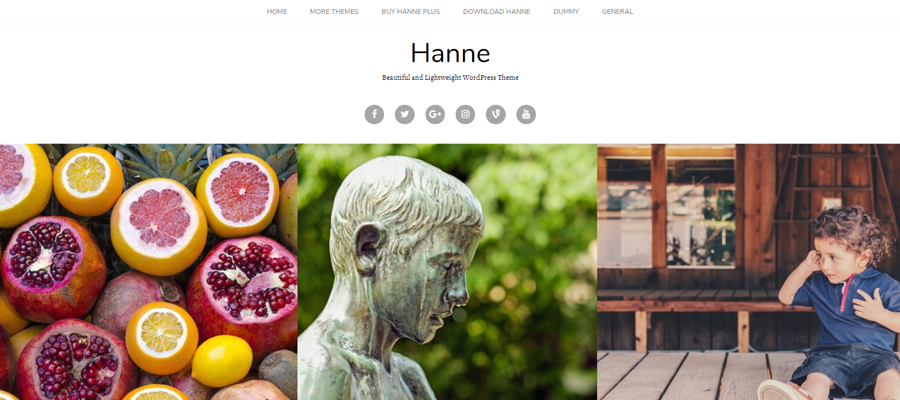Viewport: 900px width, 400px height.
Task: Select the Vine social icon
Action: pyautogui.click(x=496, y=114)
